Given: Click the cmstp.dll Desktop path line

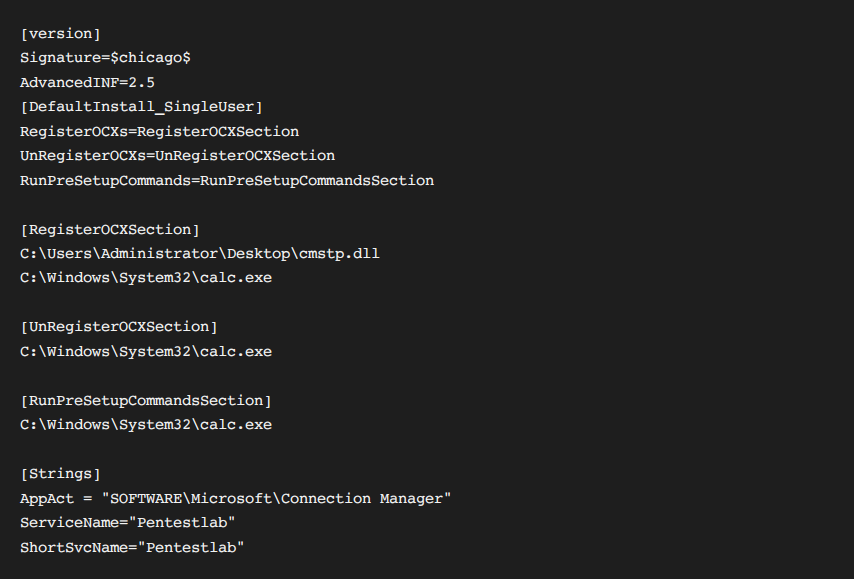Looking at the screenshot, I should pos(199,254).
